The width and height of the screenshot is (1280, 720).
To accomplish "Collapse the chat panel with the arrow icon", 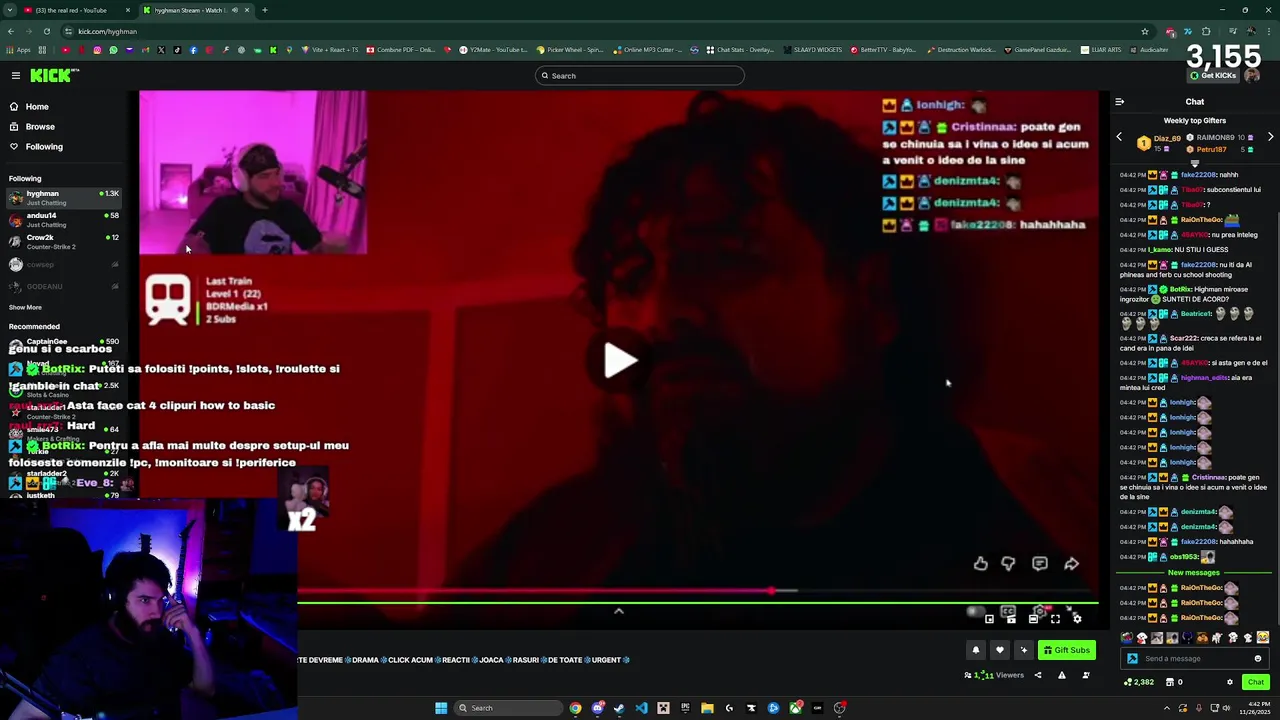I will (1120, 102).
